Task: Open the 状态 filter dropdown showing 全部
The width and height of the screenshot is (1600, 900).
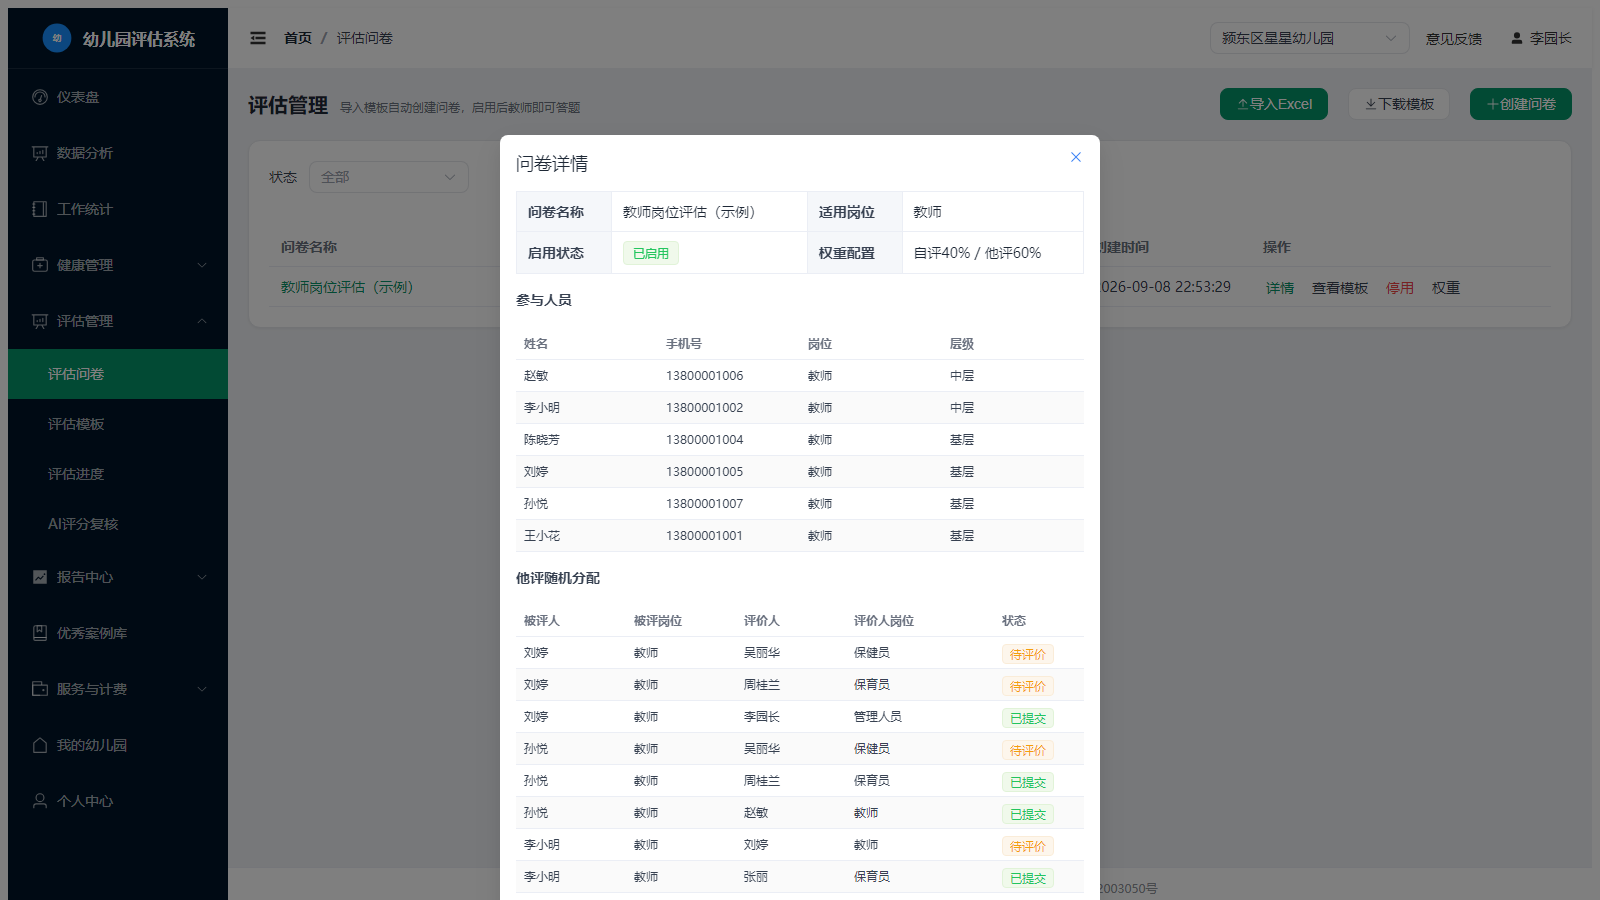Action: [x=389, y=177]
